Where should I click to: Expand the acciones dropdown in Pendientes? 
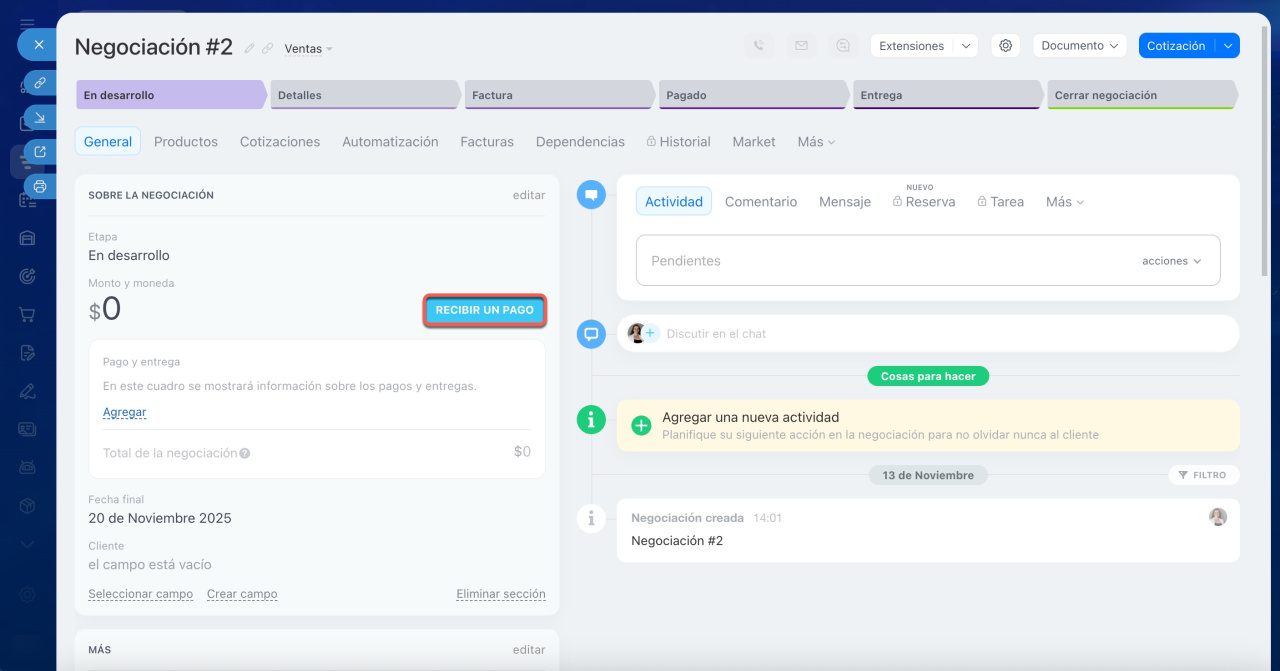pyautogui.click(x=1172, y=261)
